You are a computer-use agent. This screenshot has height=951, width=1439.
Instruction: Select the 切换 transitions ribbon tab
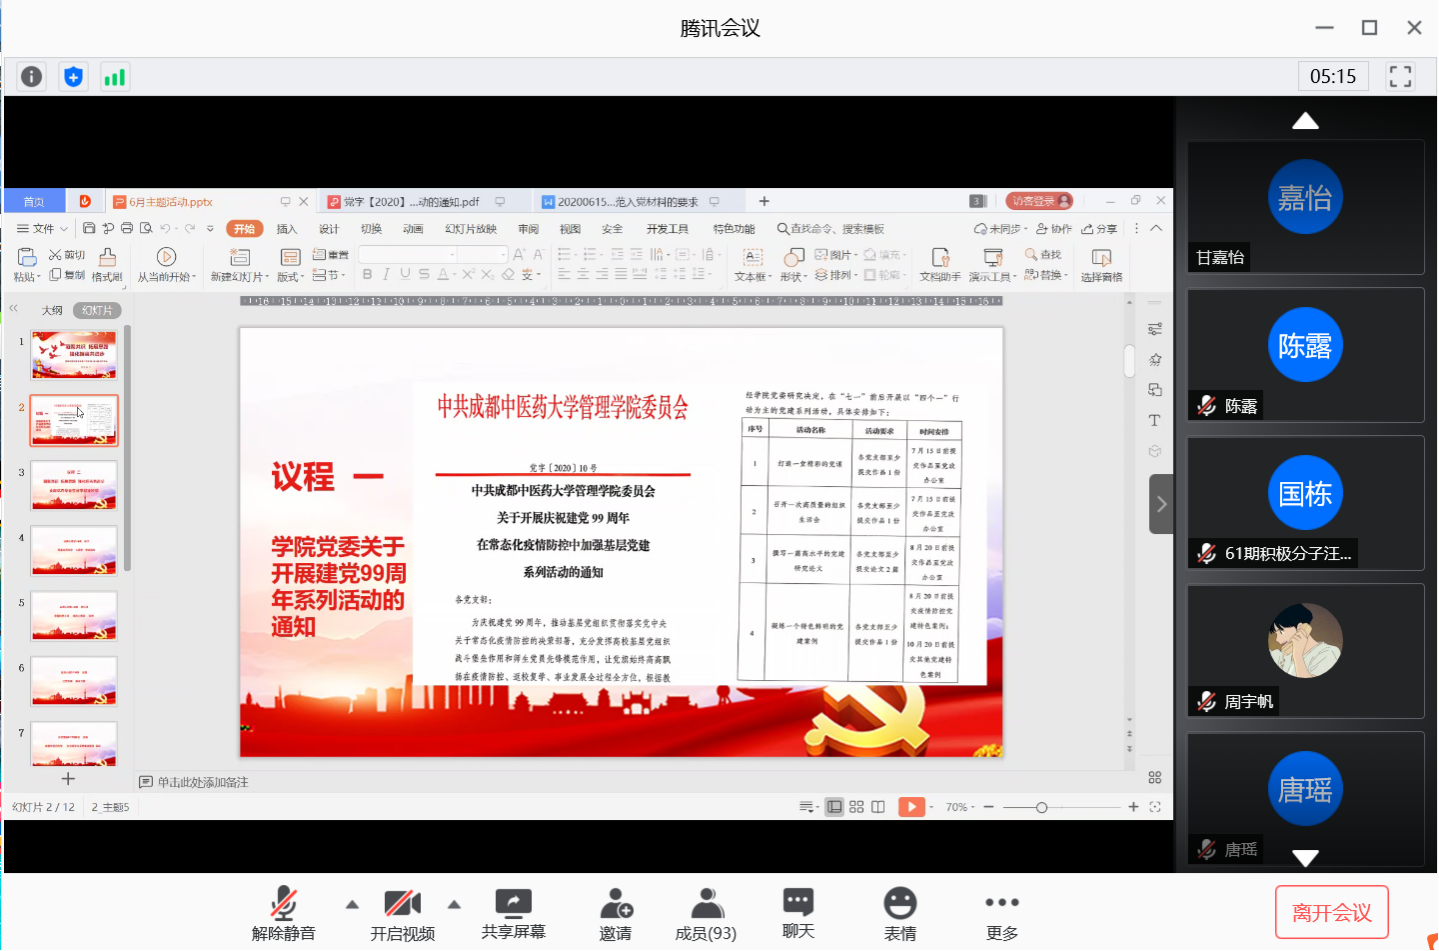pyautogui.click(x=372, y=229)
